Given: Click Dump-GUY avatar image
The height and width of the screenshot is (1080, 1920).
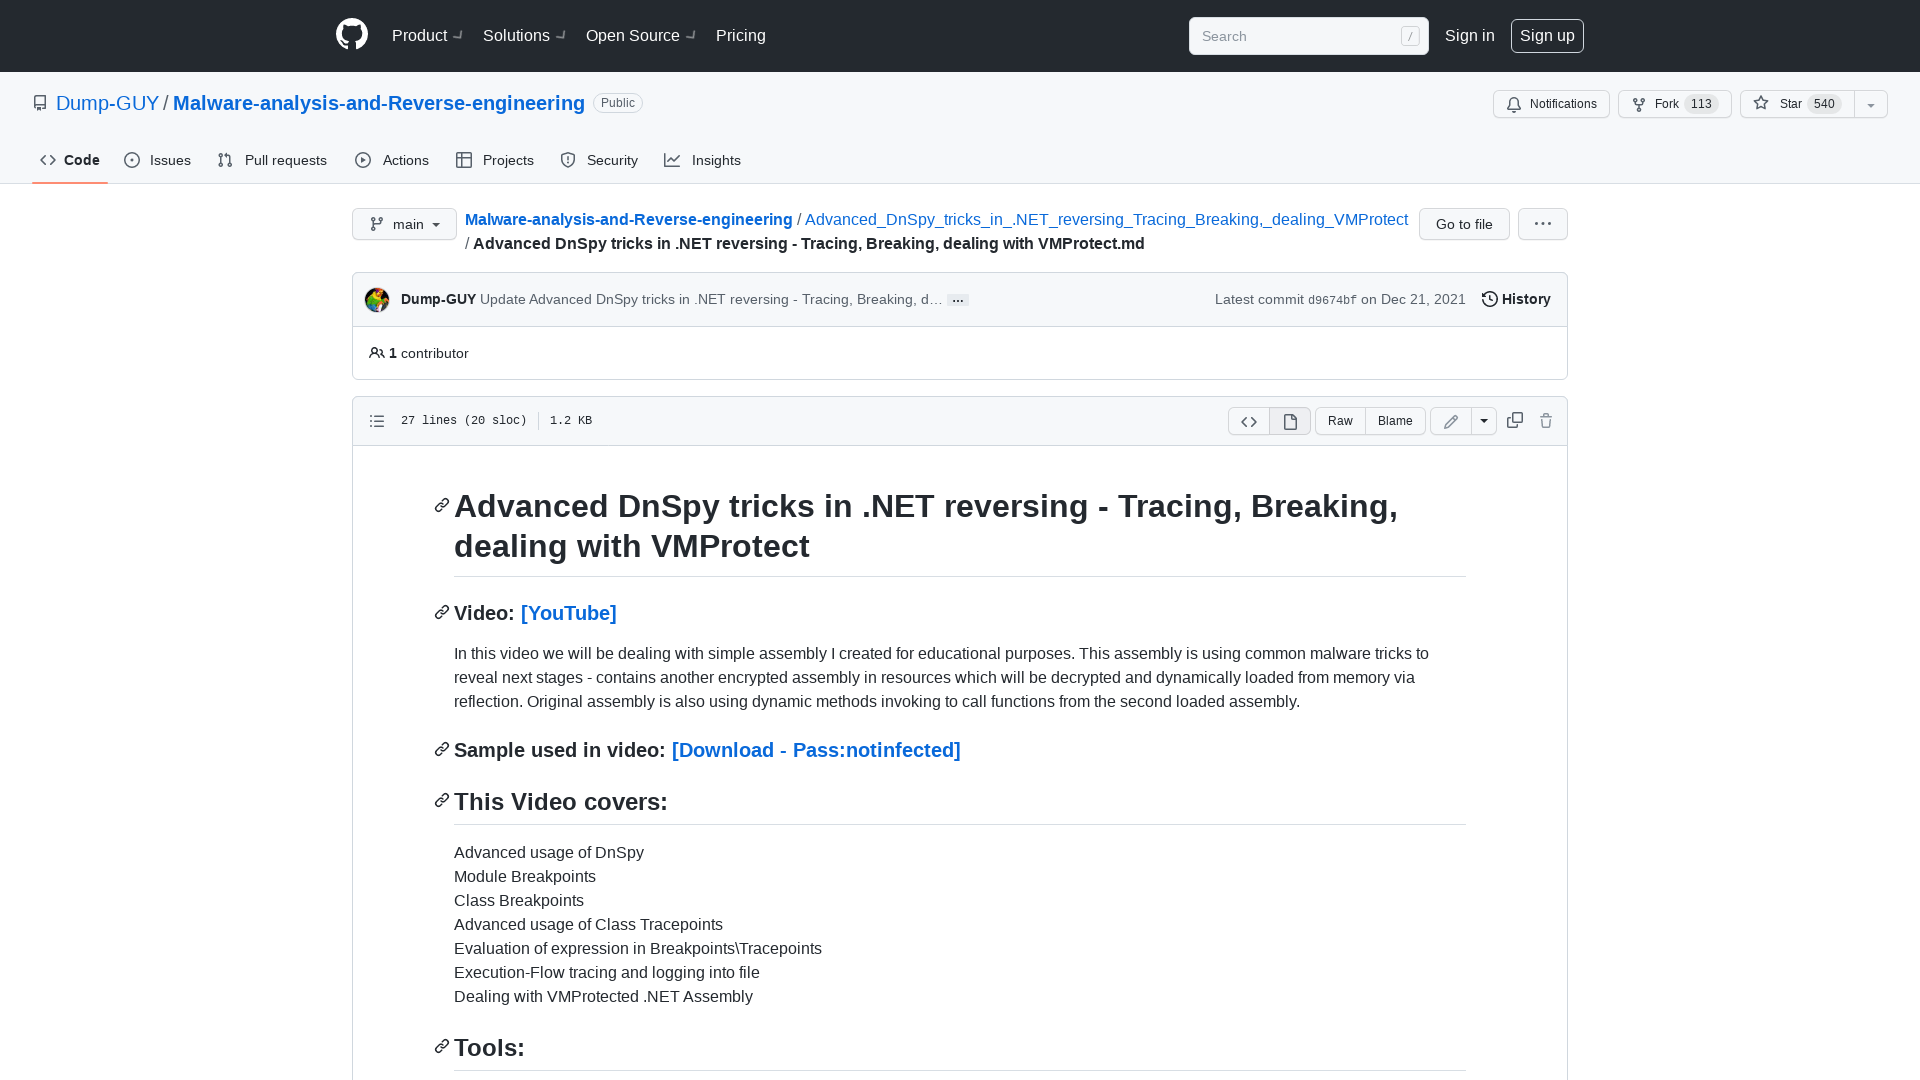Looking at the screenshot, I should click(x=377, y=300).
